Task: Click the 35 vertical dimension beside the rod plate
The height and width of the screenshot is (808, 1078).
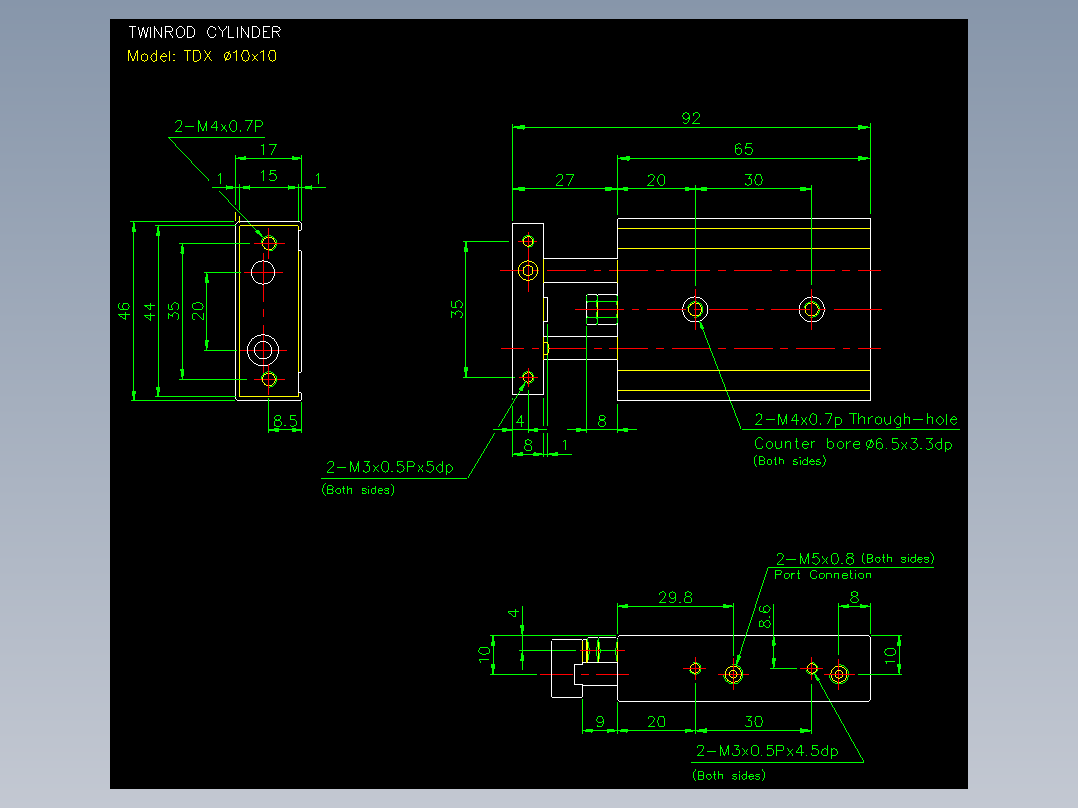Action: tap(457, 309)
